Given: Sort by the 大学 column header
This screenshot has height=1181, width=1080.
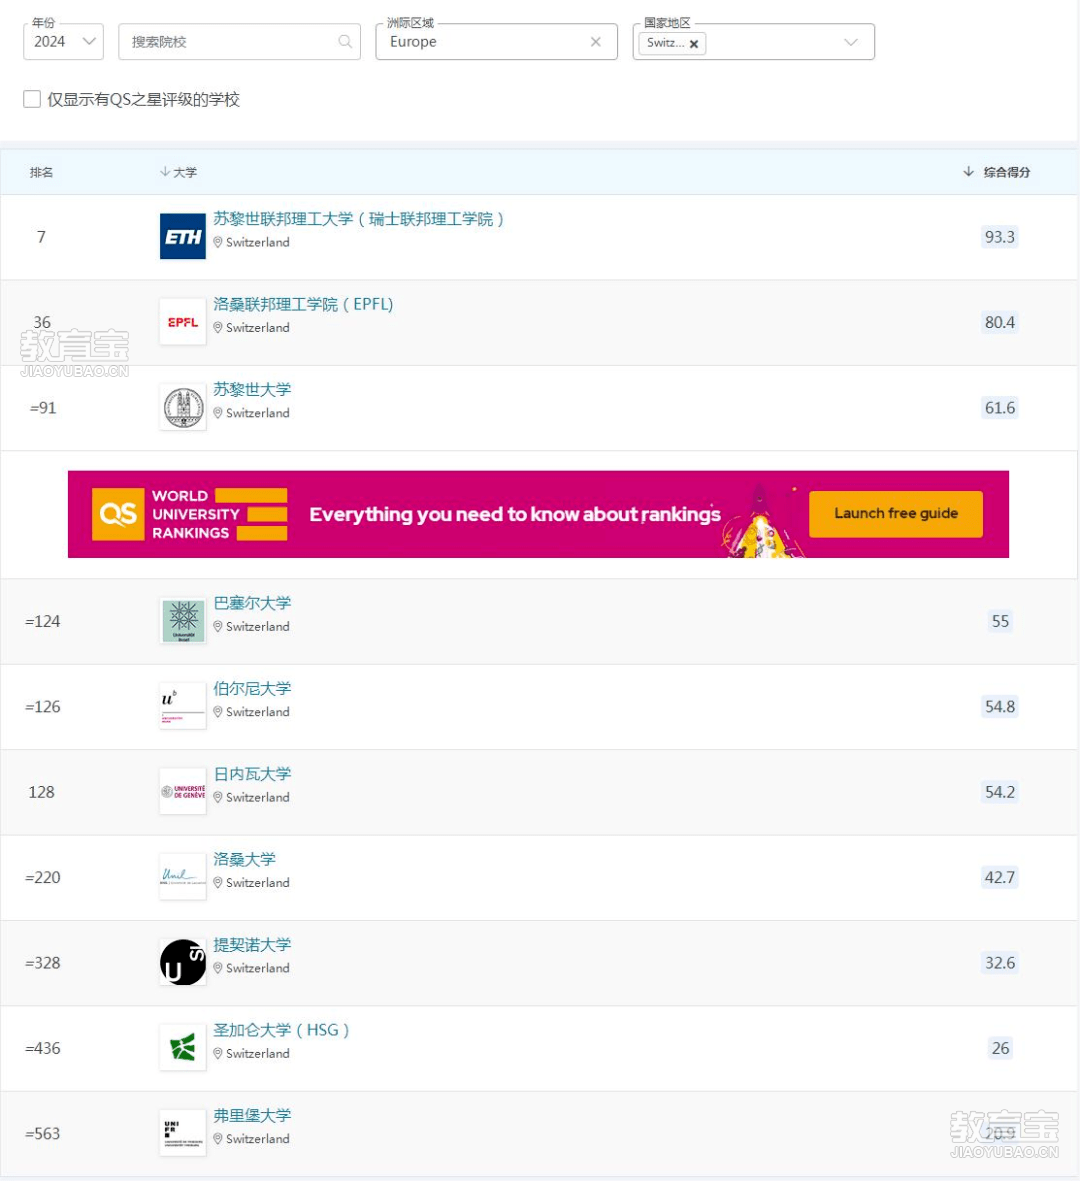Looking at the screenshot, I should coord(185,172).
